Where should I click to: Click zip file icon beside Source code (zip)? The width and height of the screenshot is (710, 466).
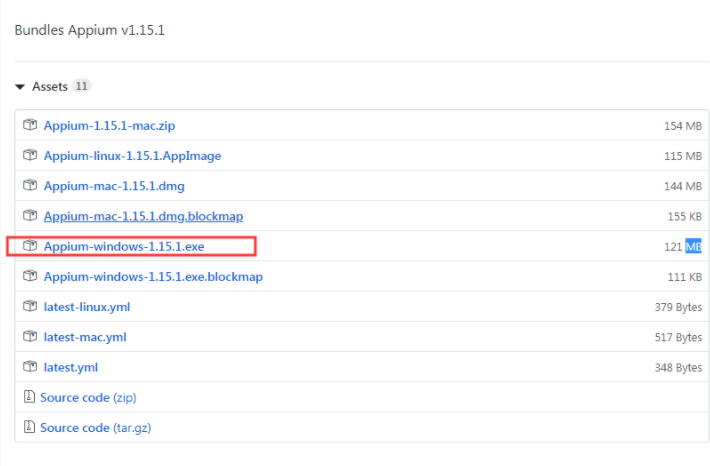pos(29,397)
